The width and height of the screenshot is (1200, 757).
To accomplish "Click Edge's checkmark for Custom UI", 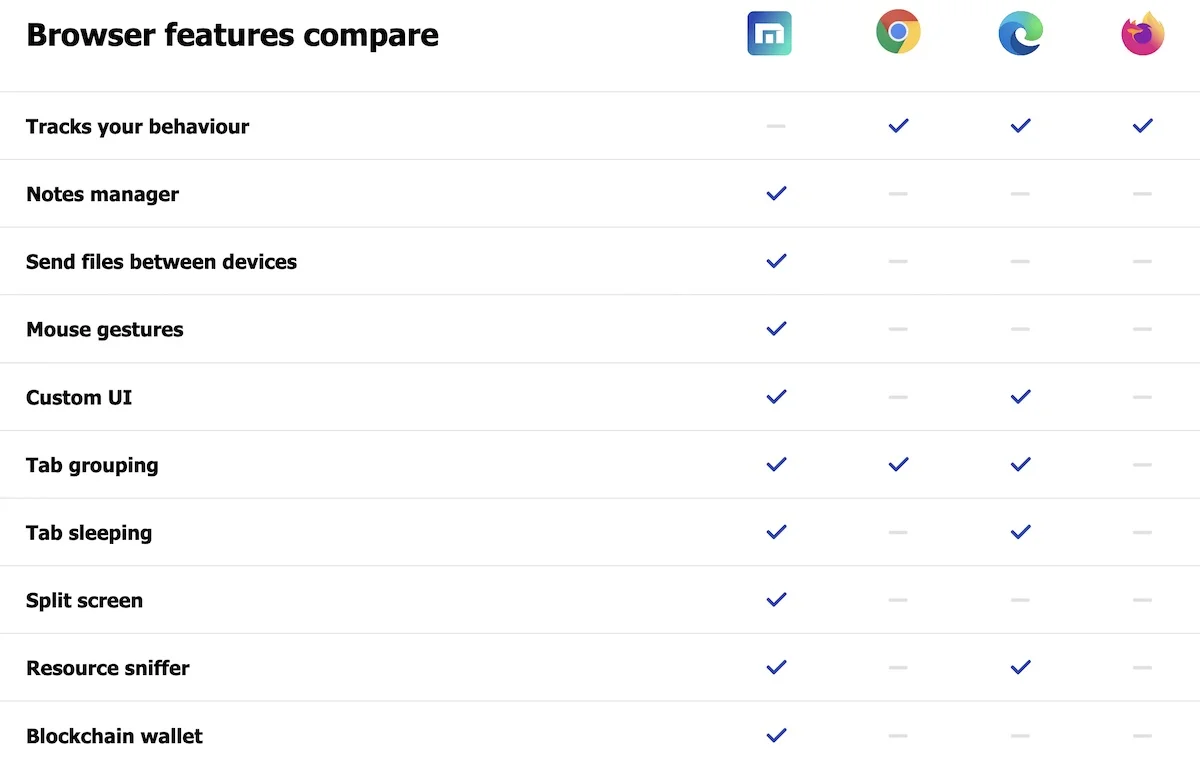I will coord(1020,397).
